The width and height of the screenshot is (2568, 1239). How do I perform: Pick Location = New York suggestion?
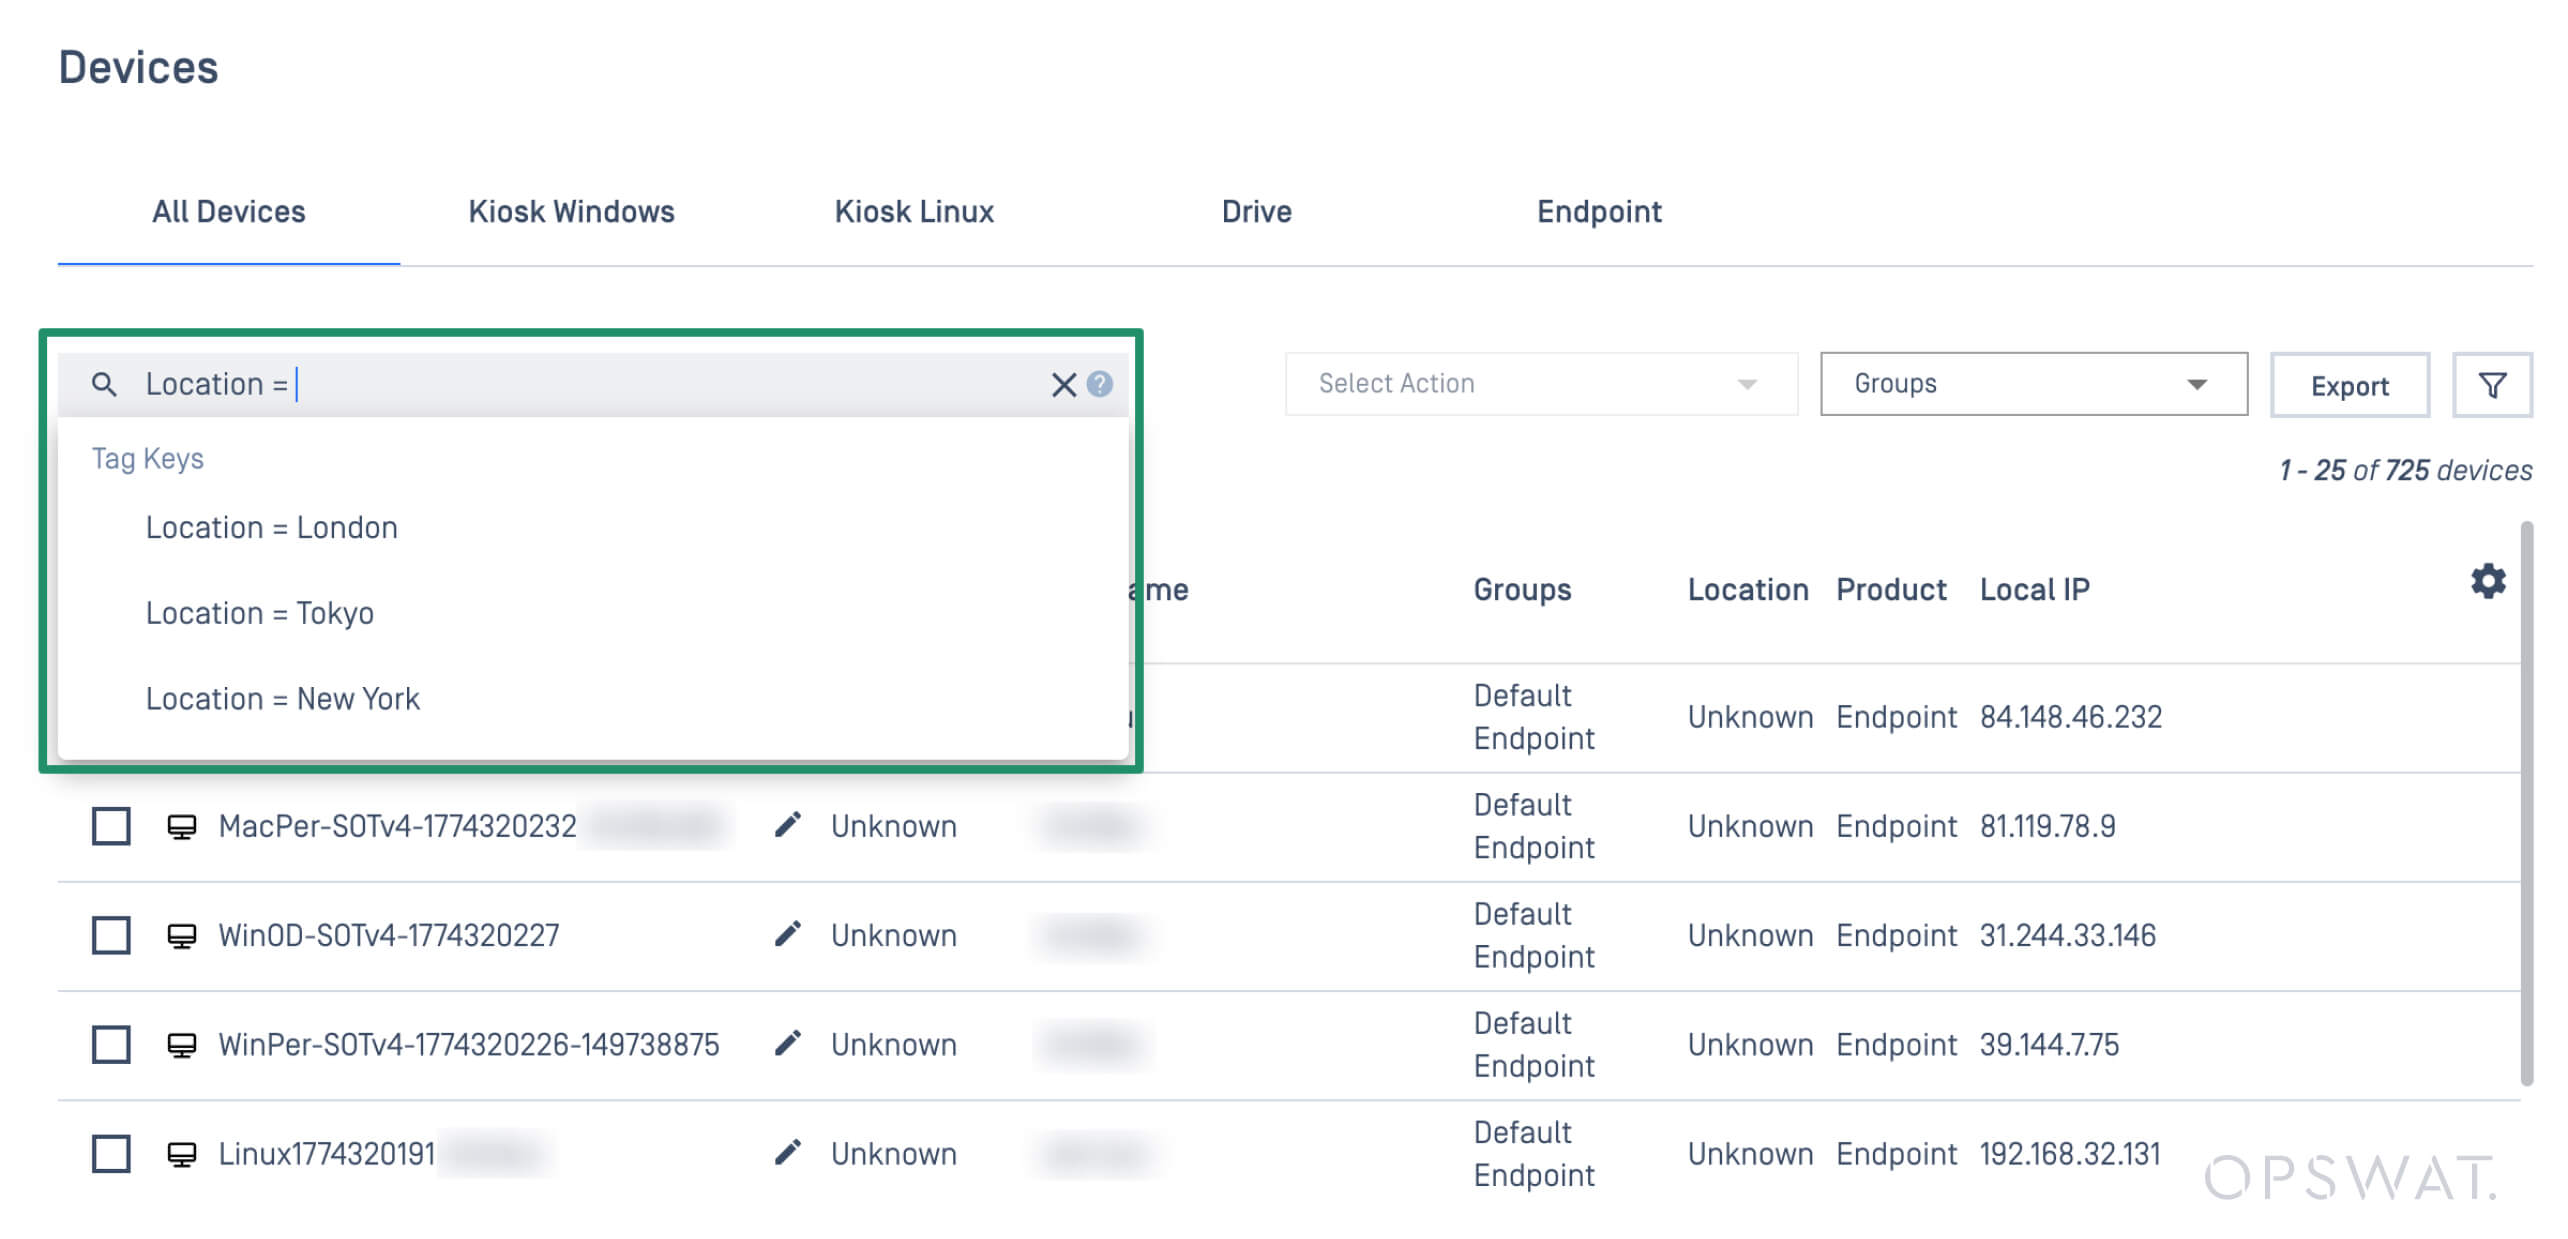coord(283,699)
